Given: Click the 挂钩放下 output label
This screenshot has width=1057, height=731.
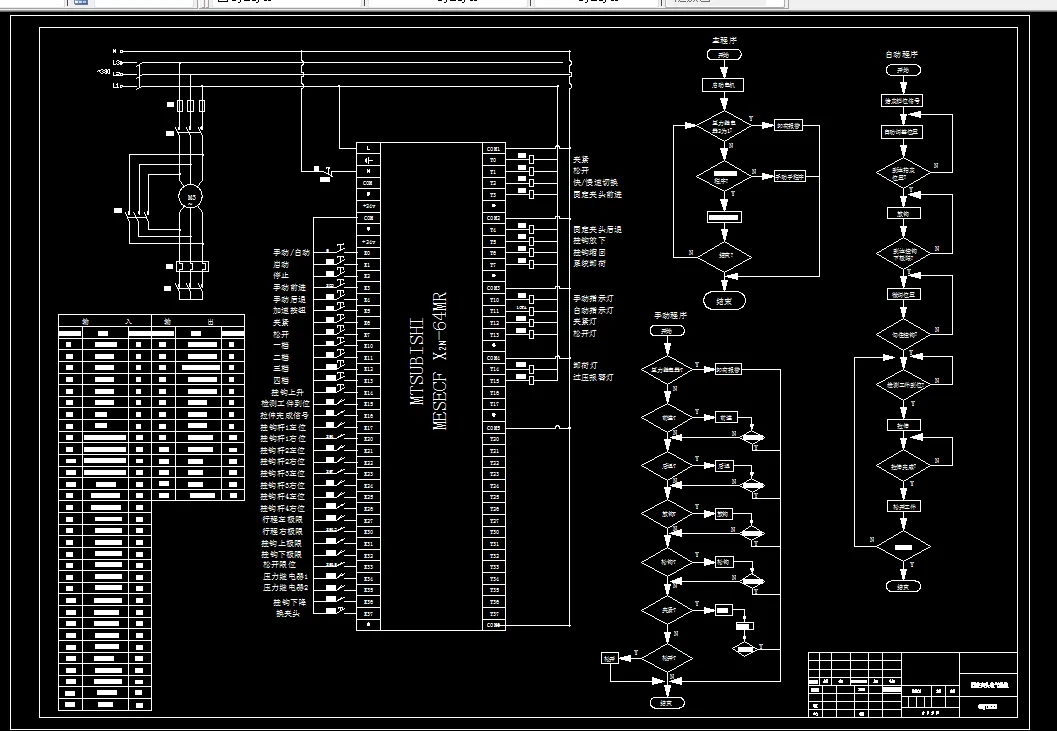Looking at the screenshot, I should (589, 240).
